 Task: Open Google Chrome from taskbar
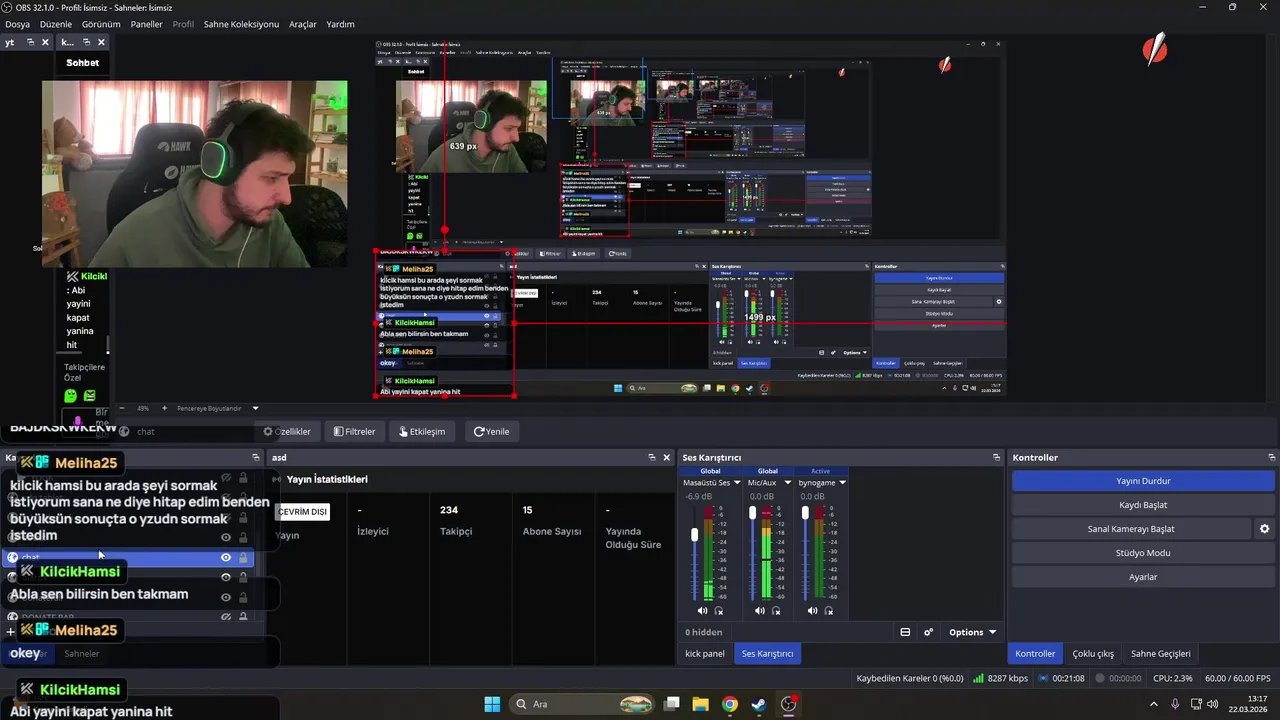730,704
